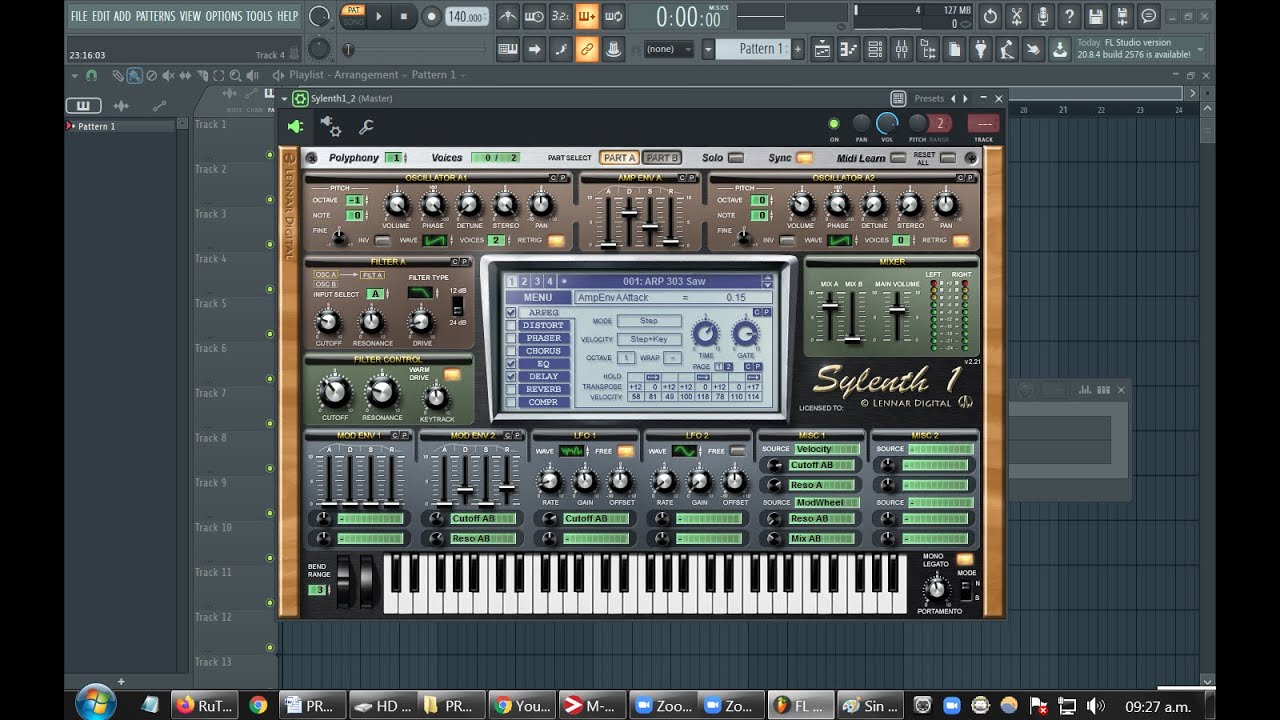
Task: Click the tempo 140.000 field
Action: point(467,17)
